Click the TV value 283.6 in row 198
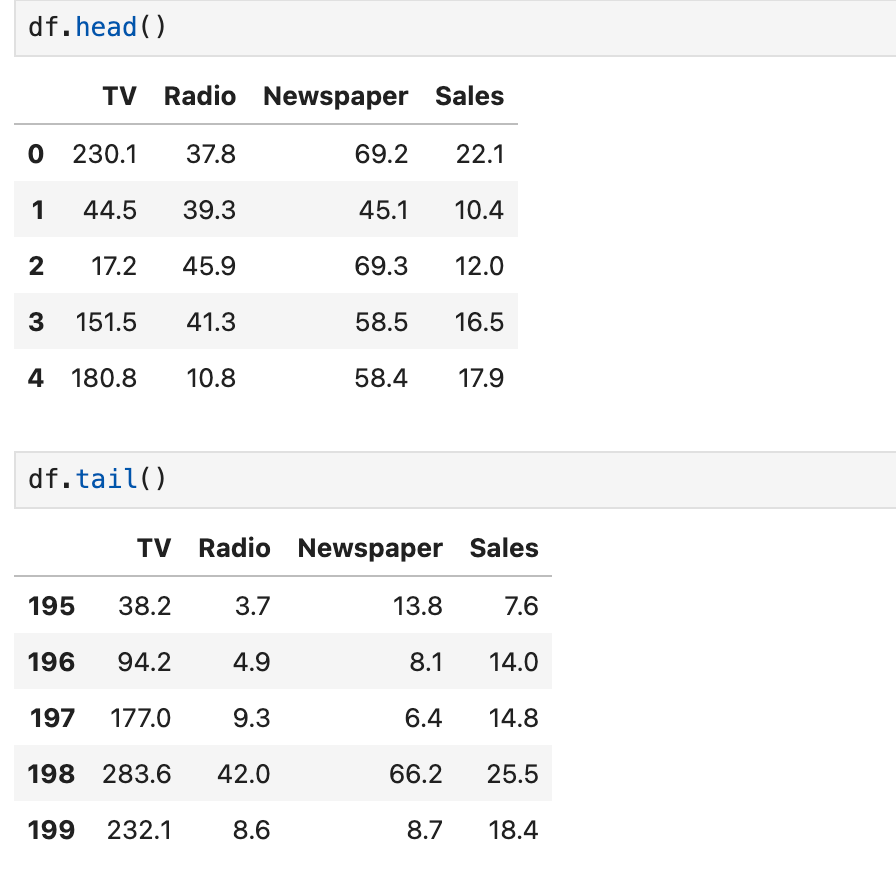The width and height of the screenshot is (896, 884). pyautogui.click(x=139, y=774)
